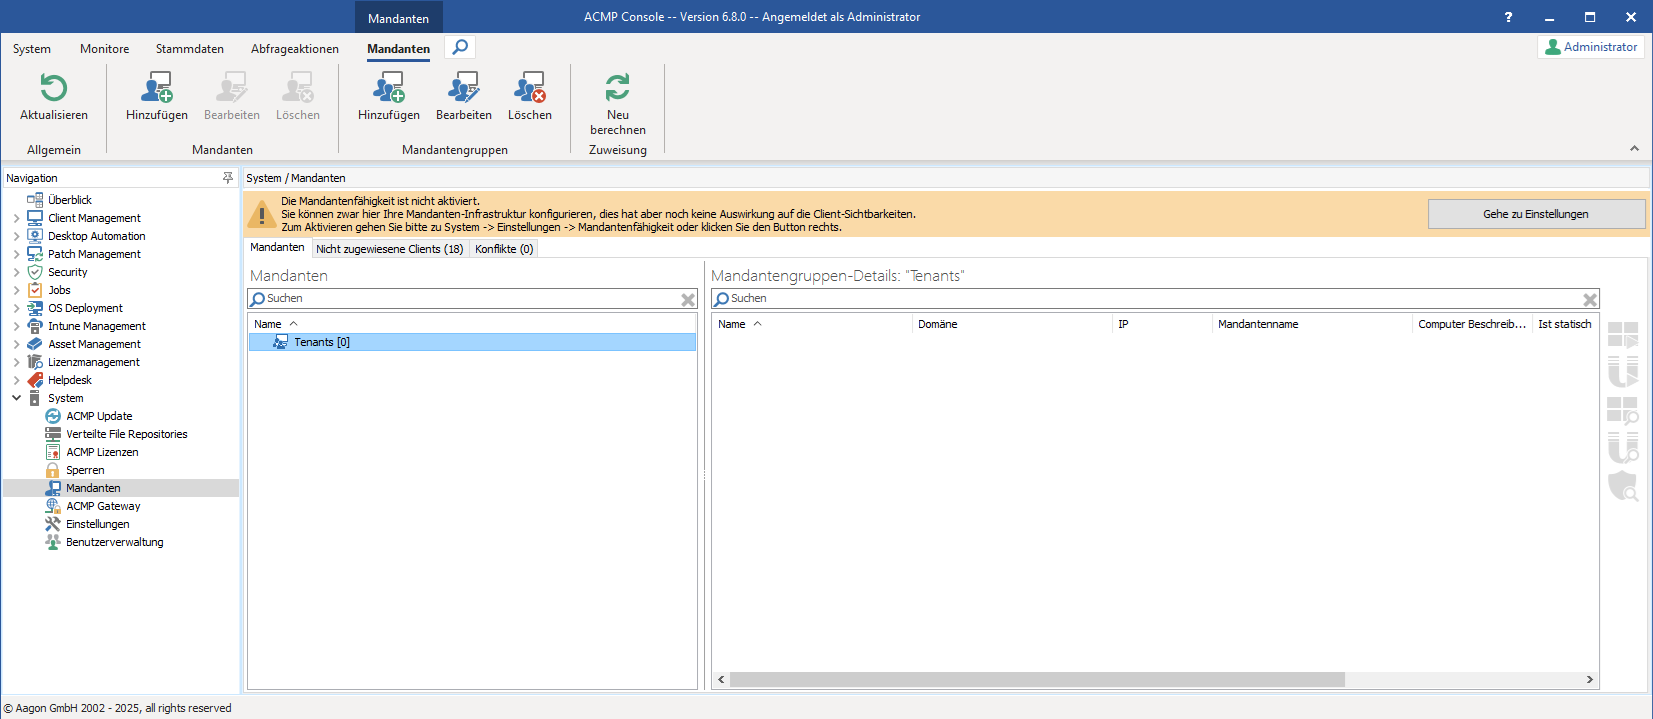The image size is (1653, 719).
Task: Click the Aktualisieren refresh icon
Action: pos(54,89)
